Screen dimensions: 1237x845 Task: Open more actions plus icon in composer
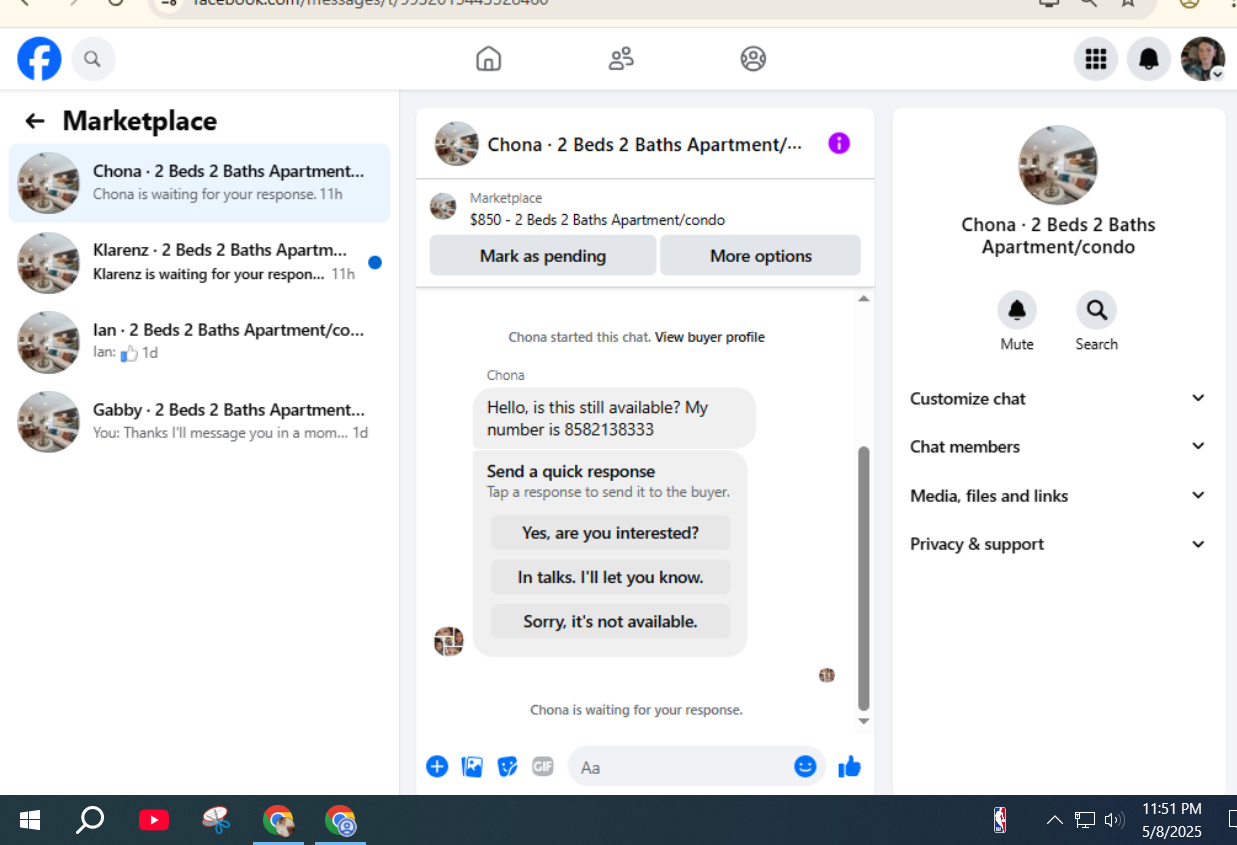pos(437,767)
